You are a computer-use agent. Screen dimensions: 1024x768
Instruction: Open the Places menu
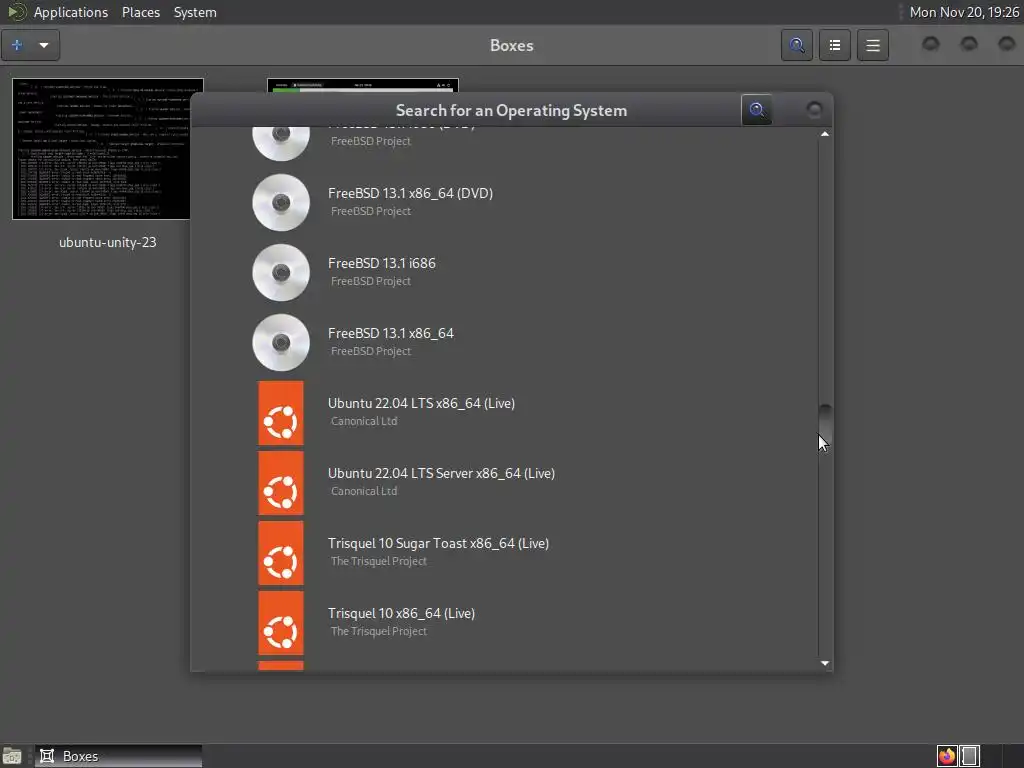coord(141,12)
